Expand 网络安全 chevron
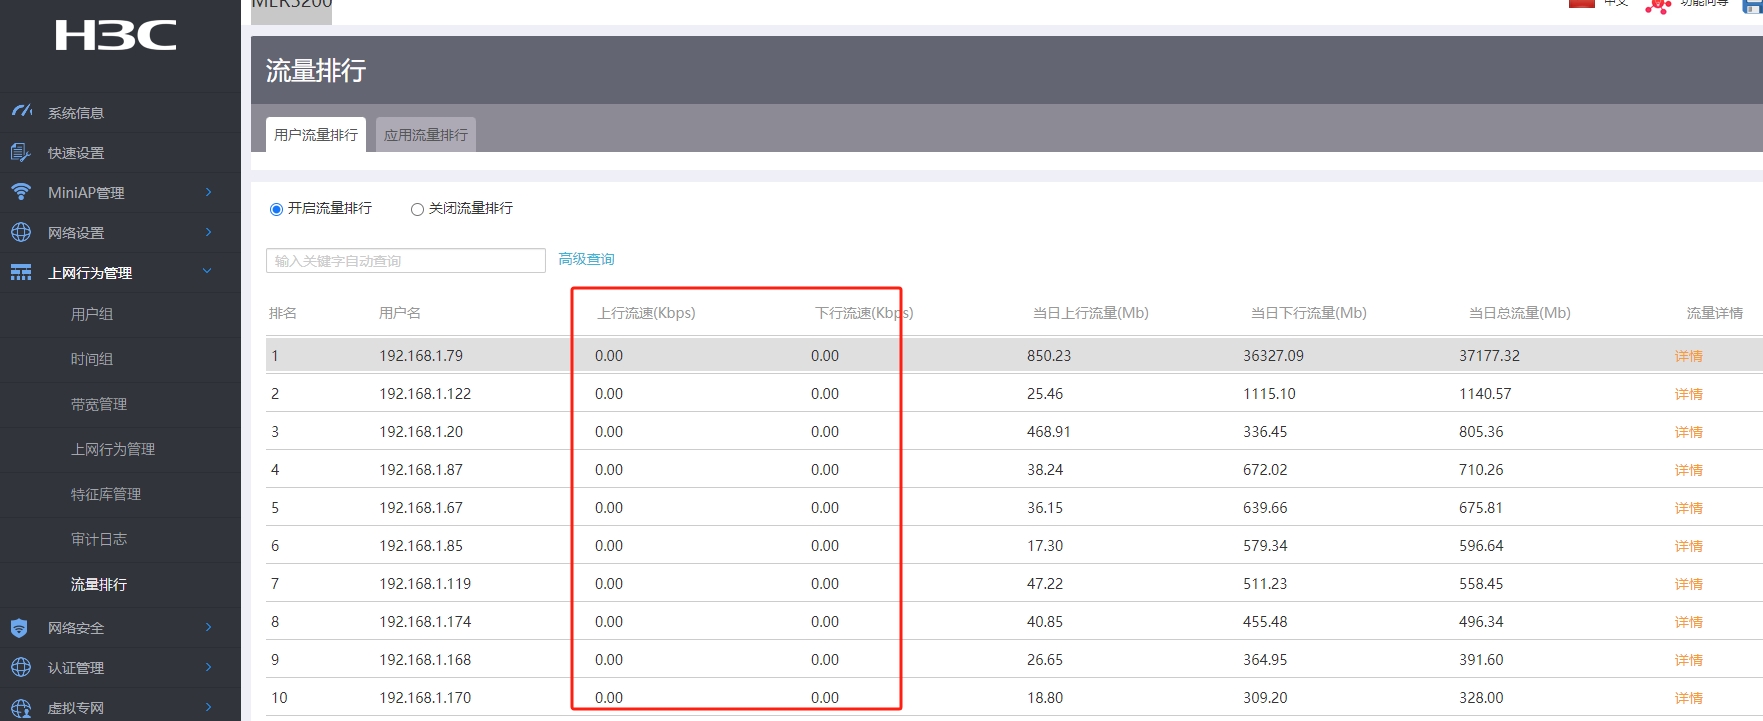Image resolution: width=1763 pixels, height=721 pixels. 209,627
